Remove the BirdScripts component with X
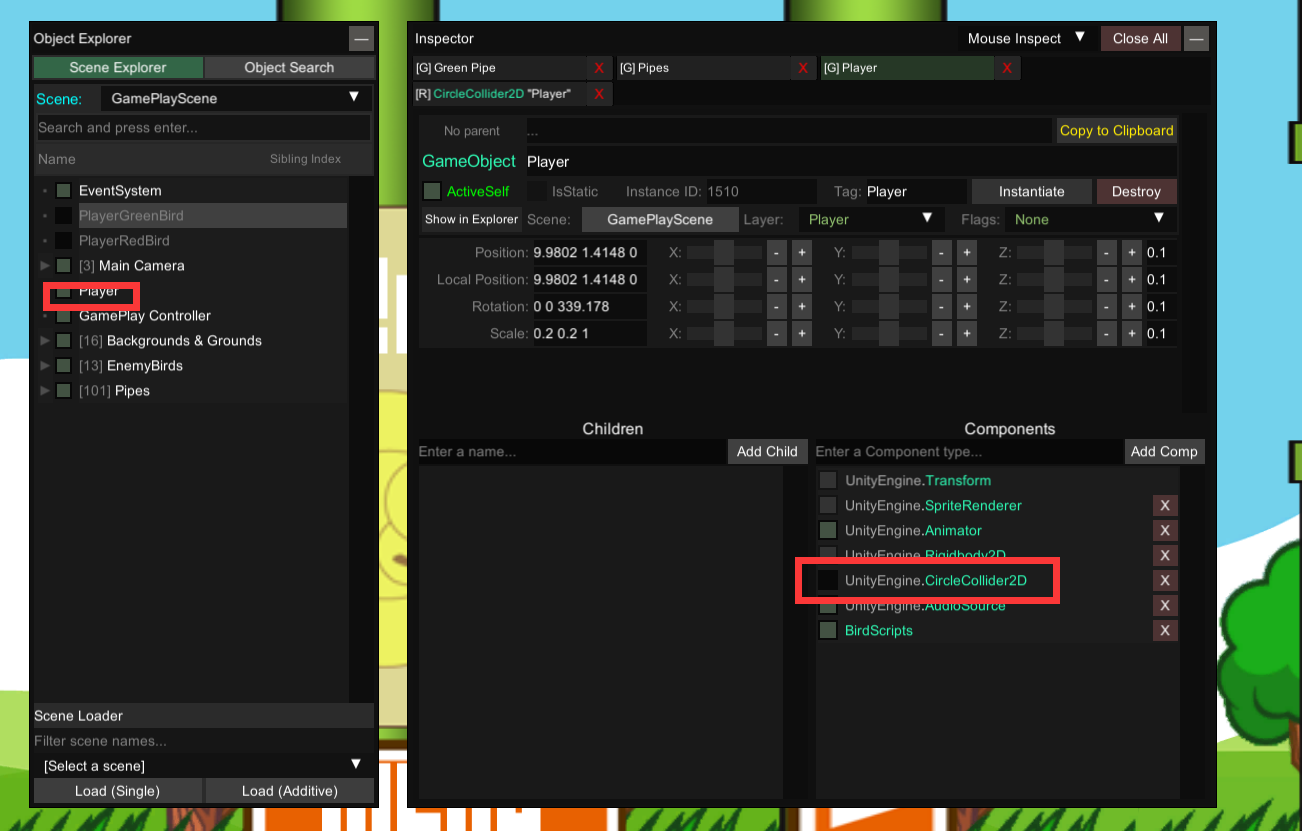Screen dimensions: 1302x831 1164,631
